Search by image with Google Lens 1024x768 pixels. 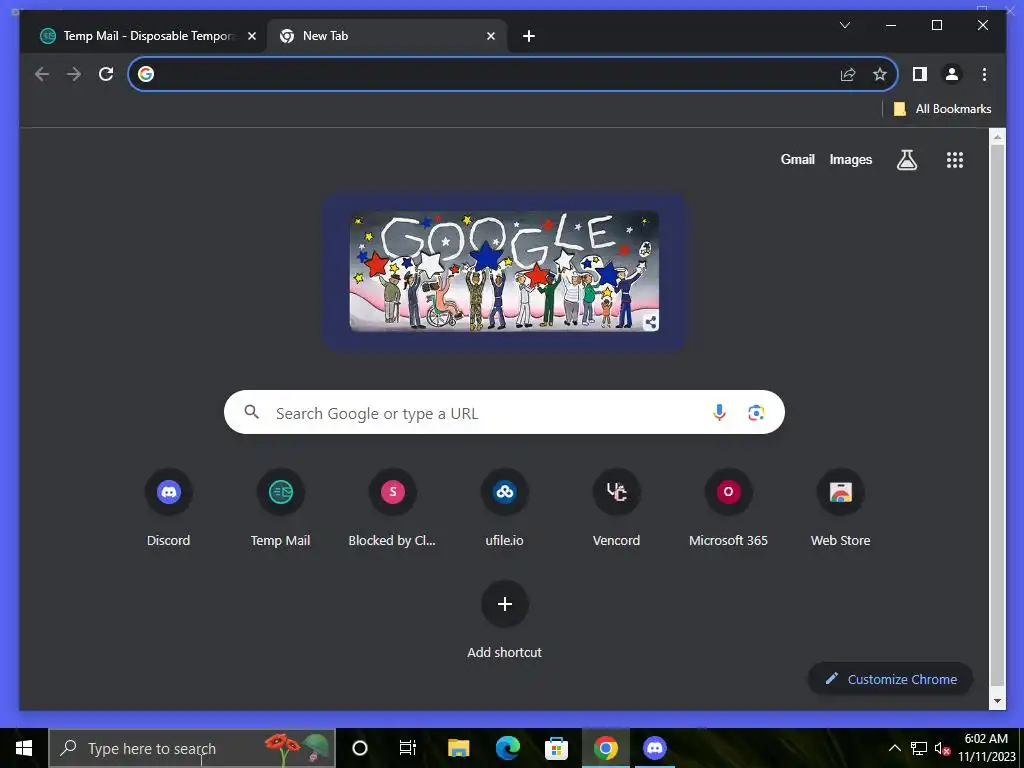(x=756, y=412)
